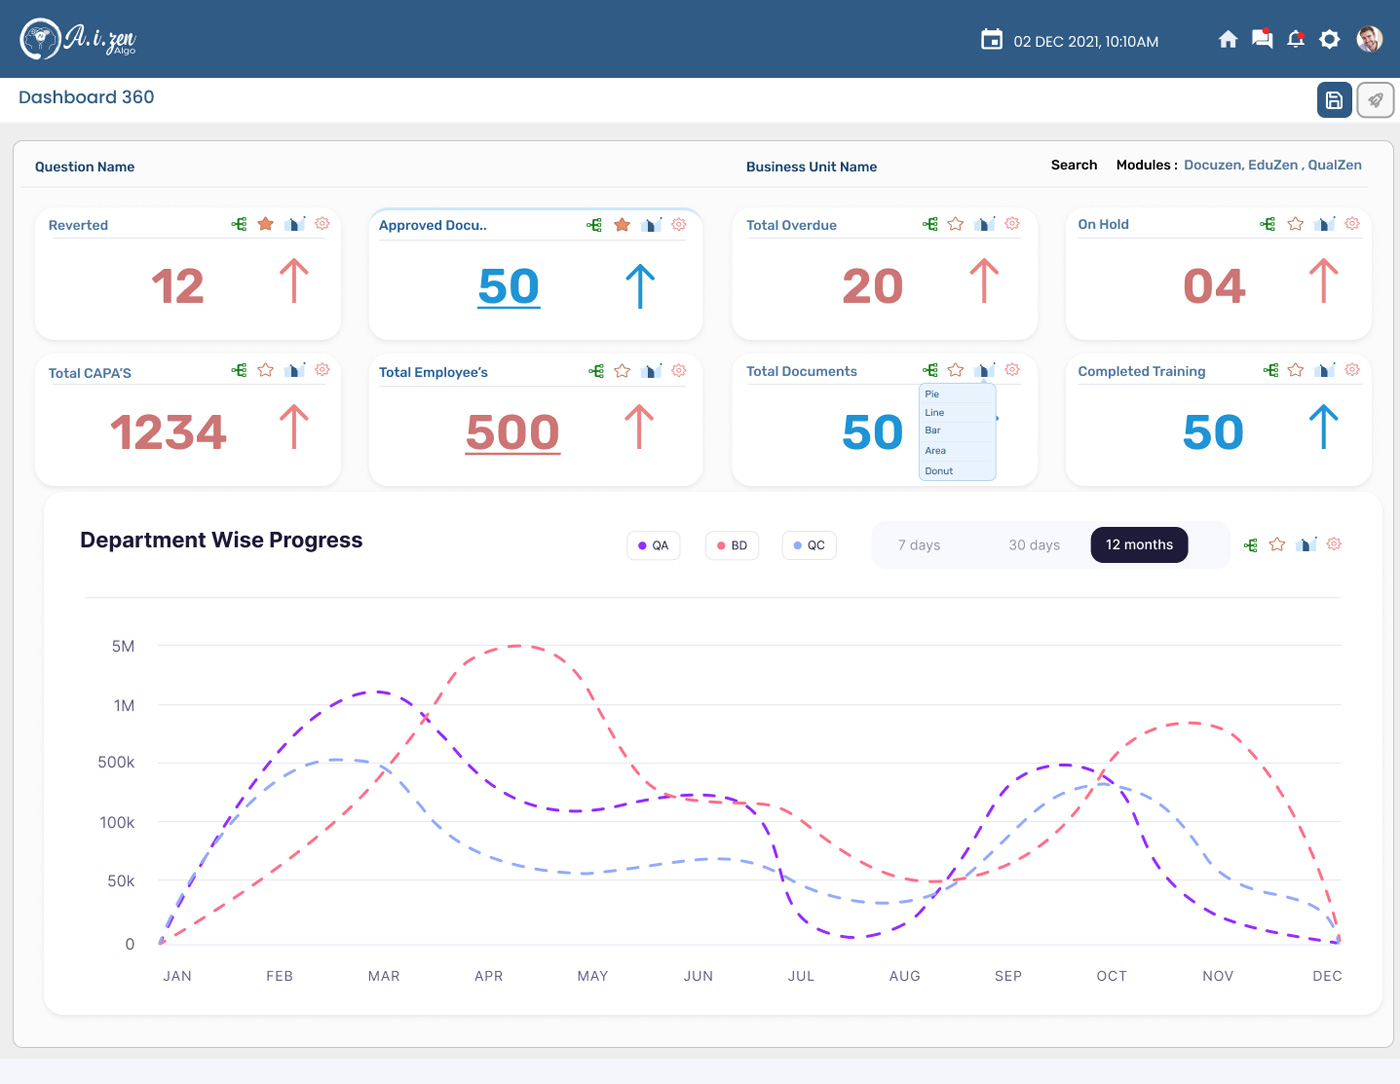The height and width of the screenshot is (1084, 1400).
Task: Open calendar icon beside the date
Action: pos(991,40)
